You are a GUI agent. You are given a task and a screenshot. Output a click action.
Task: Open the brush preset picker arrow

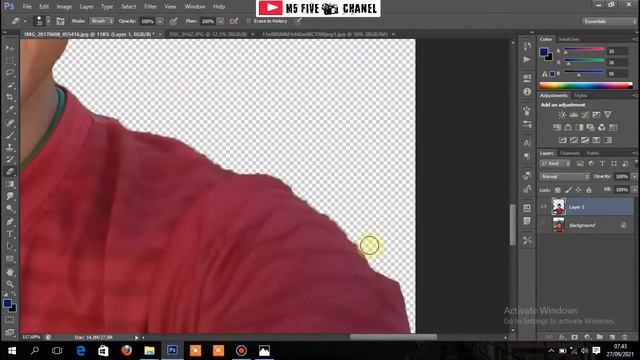pos(48,21)
